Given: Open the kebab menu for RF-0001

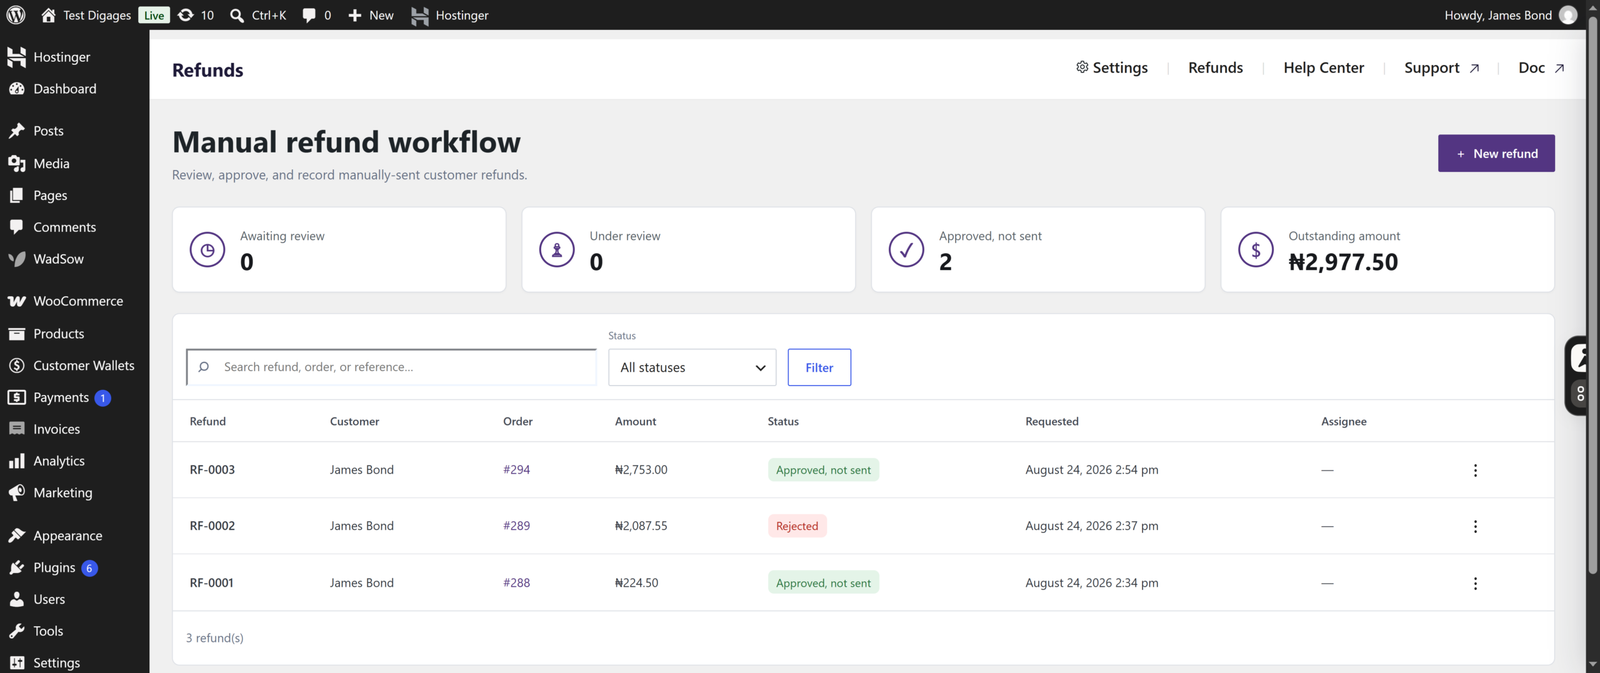Looking at the screenshot, I should coord(1475,583).
